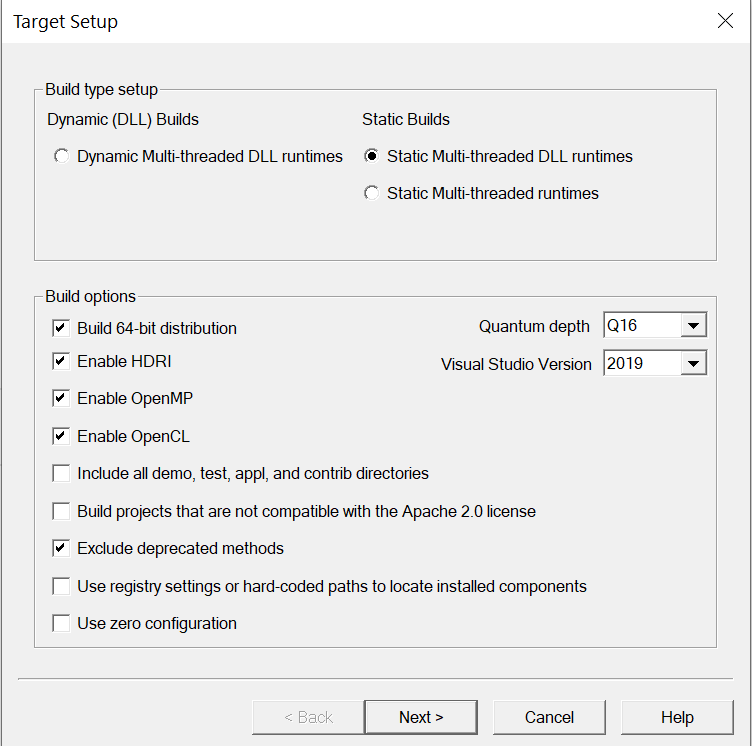Select Static Multi-threaded DLL runtimes radio
The image size is (752, 746).
pos(373,157)
